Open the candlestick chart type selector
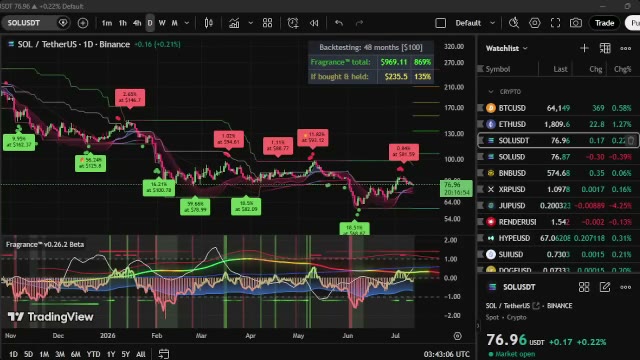This screenshot has width=640, height=360. tap(209, 23)
